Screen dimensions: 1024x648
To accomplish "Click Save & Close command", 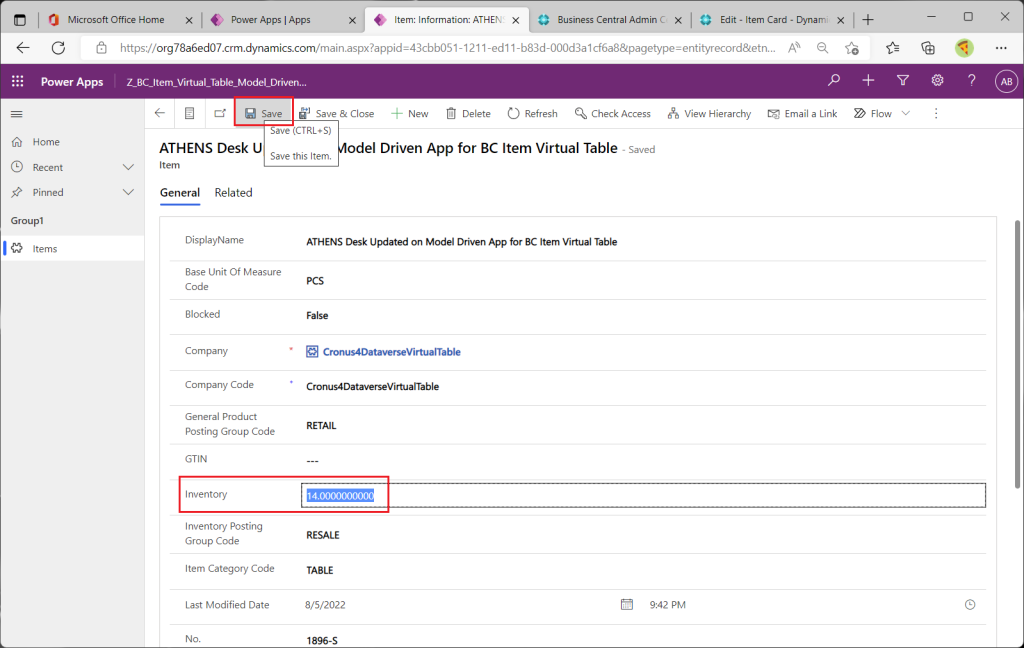I will (336, 113).
